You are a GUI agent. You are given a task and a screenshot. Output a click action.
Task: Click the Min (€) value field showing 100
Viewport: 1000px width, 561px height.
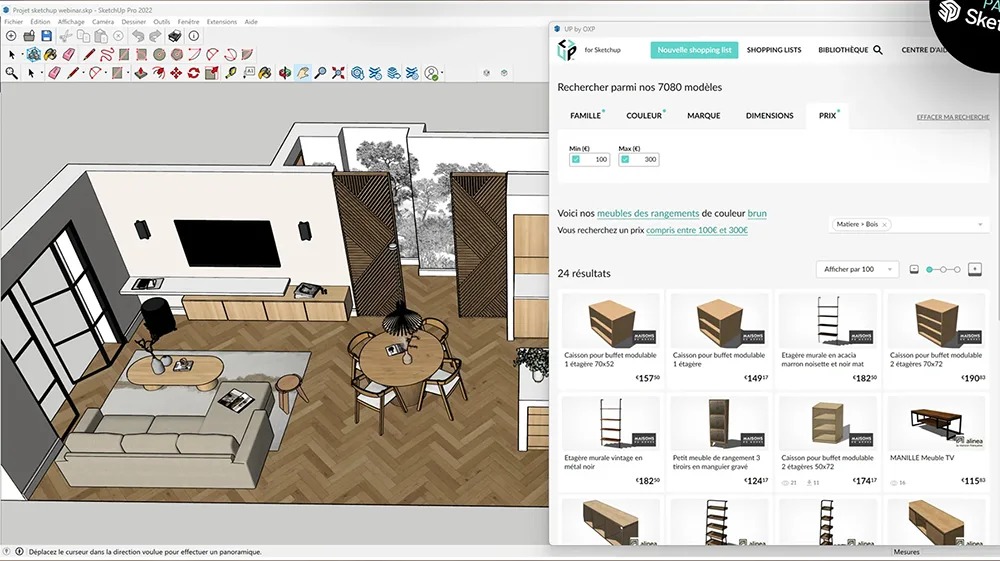(589, 159)
